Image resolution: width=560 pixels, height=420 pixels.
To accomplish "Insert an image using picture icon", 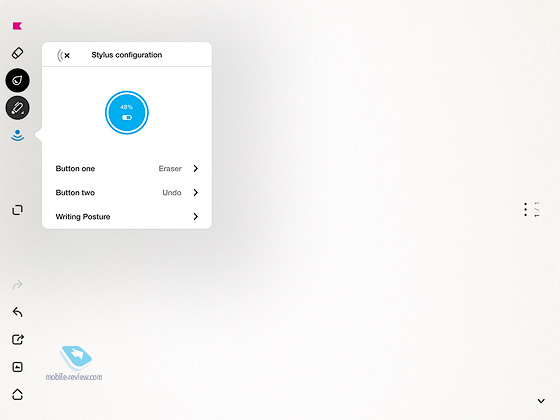I will [x=18, y=367].
